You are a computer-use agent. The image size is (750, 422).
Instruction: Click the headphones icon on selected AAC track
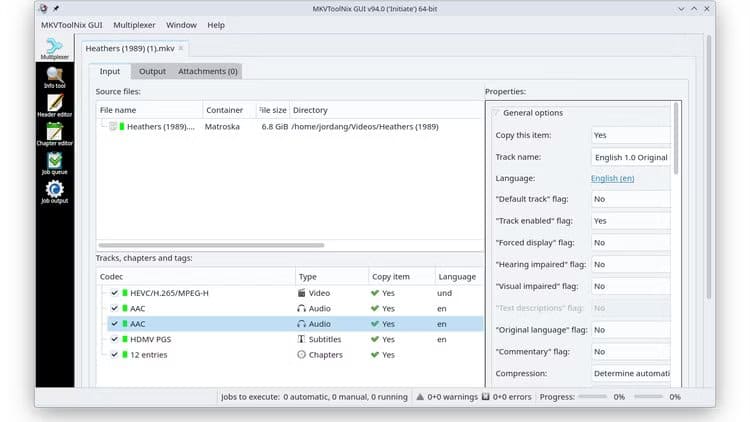301,324
